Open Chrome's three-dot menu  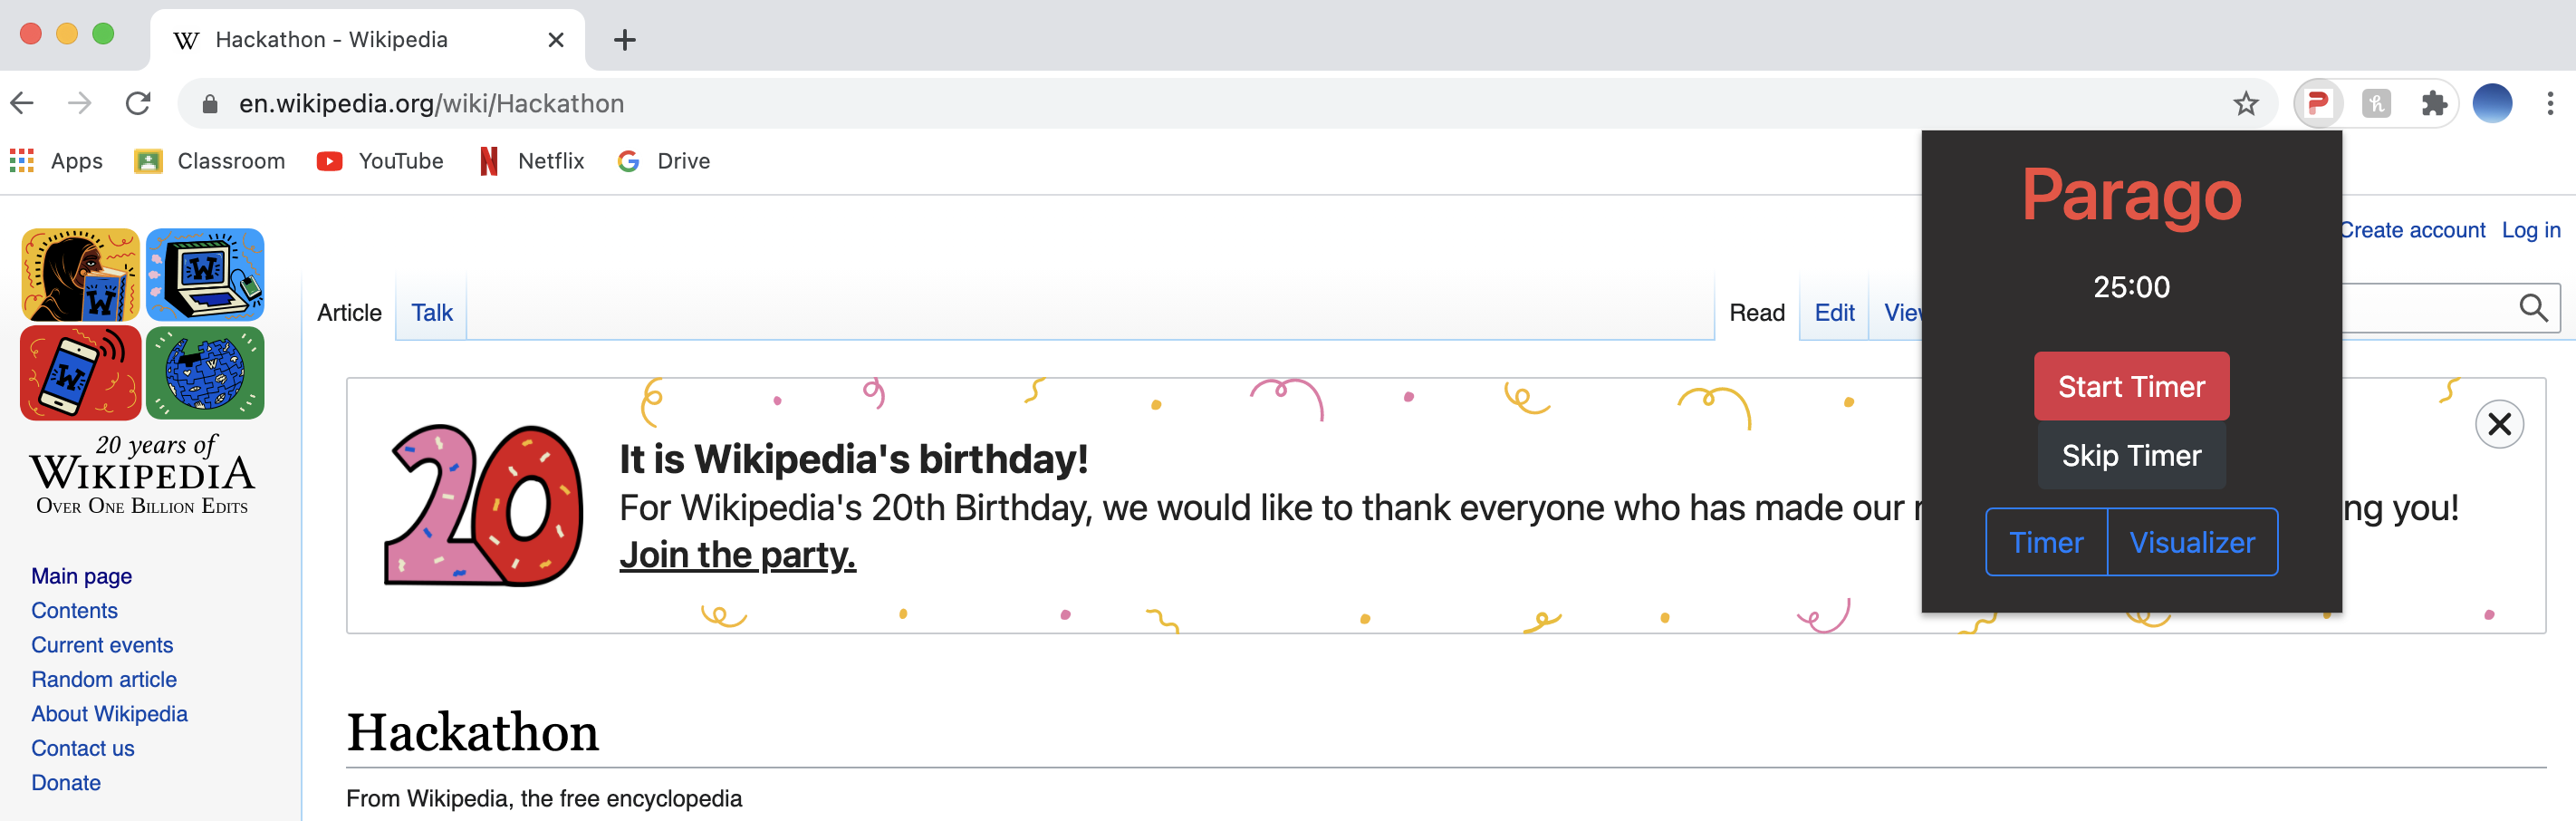pyautogui.click(x=2549, y=103)
